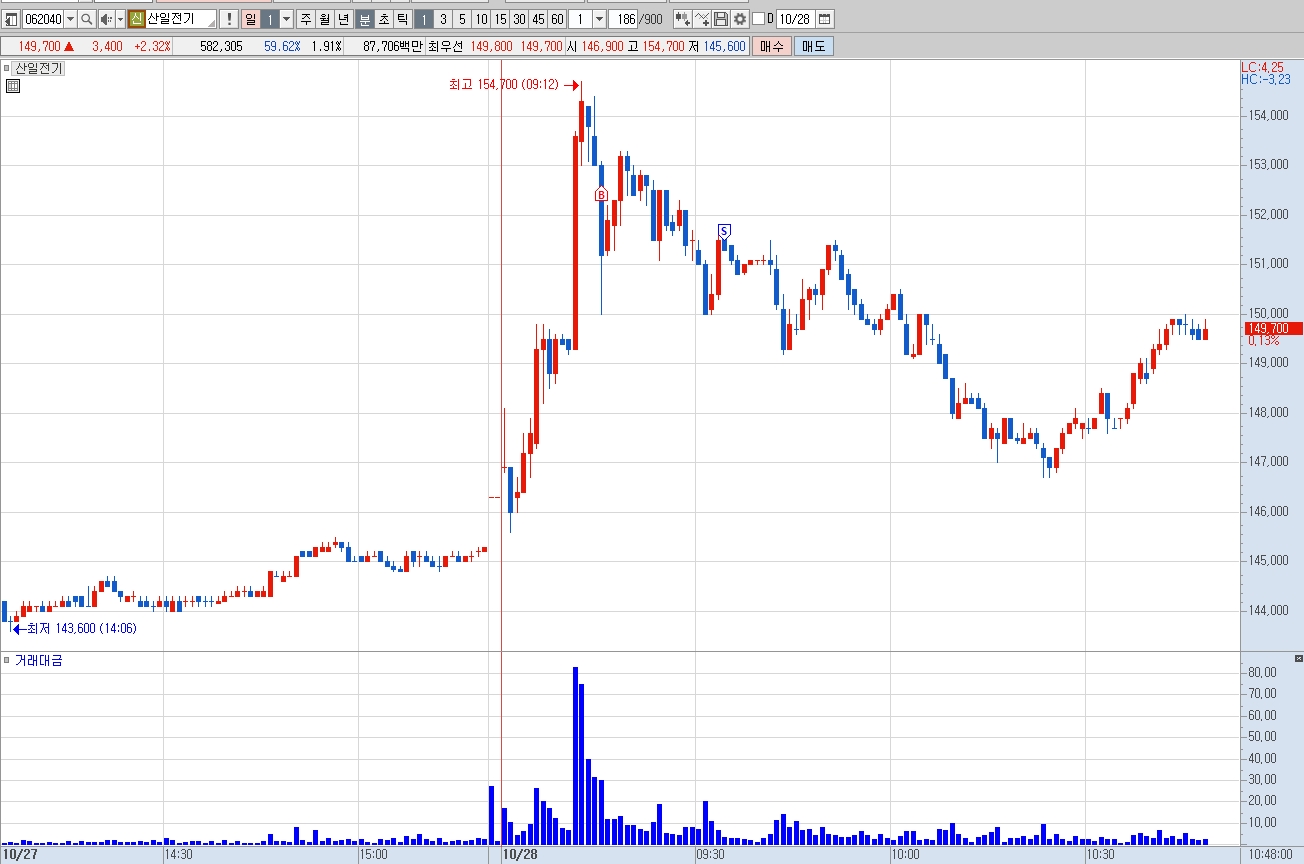This screenshot has height=864, width=1304.
Task: Open the stock search magnifier icon
Action: 87,19
